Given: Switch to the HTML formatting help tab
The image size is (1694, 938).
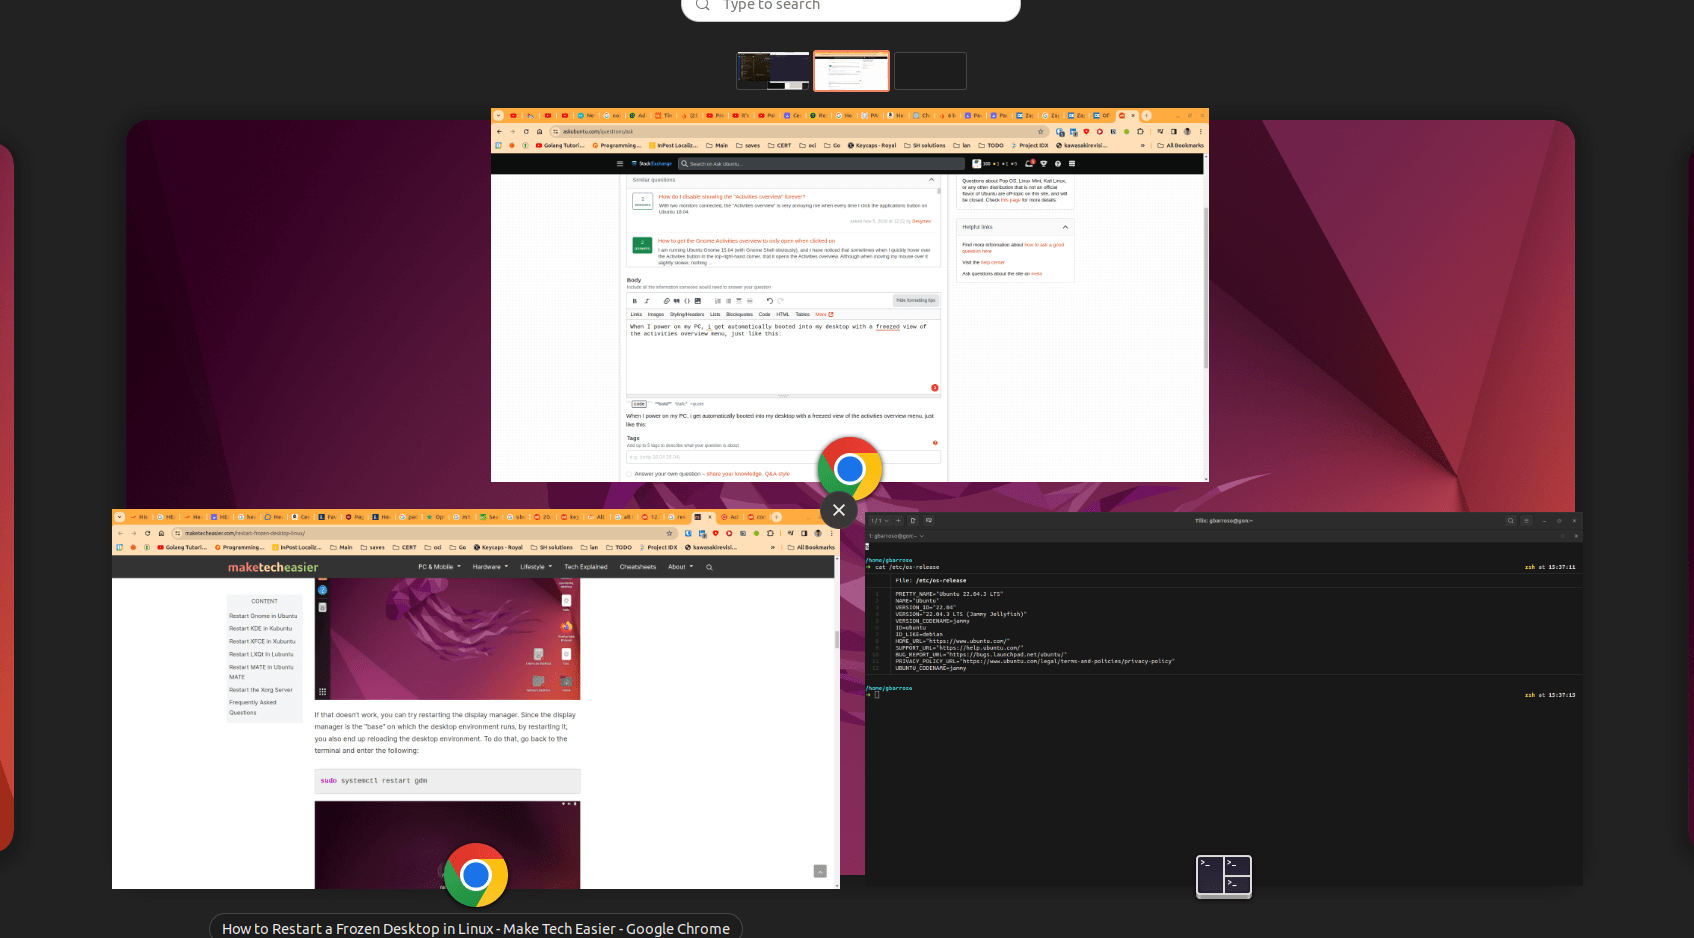Looking at the screenshot, I should tap(783, 314).
